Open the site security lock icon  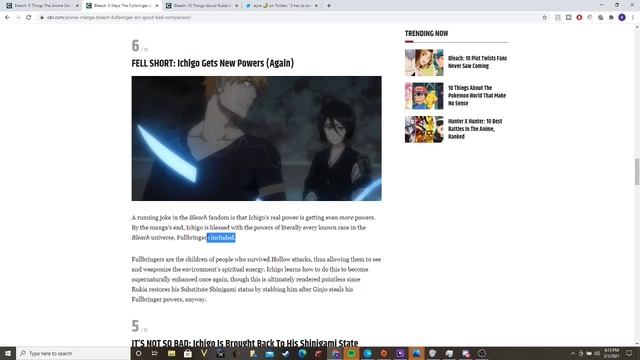click(42, 18)
